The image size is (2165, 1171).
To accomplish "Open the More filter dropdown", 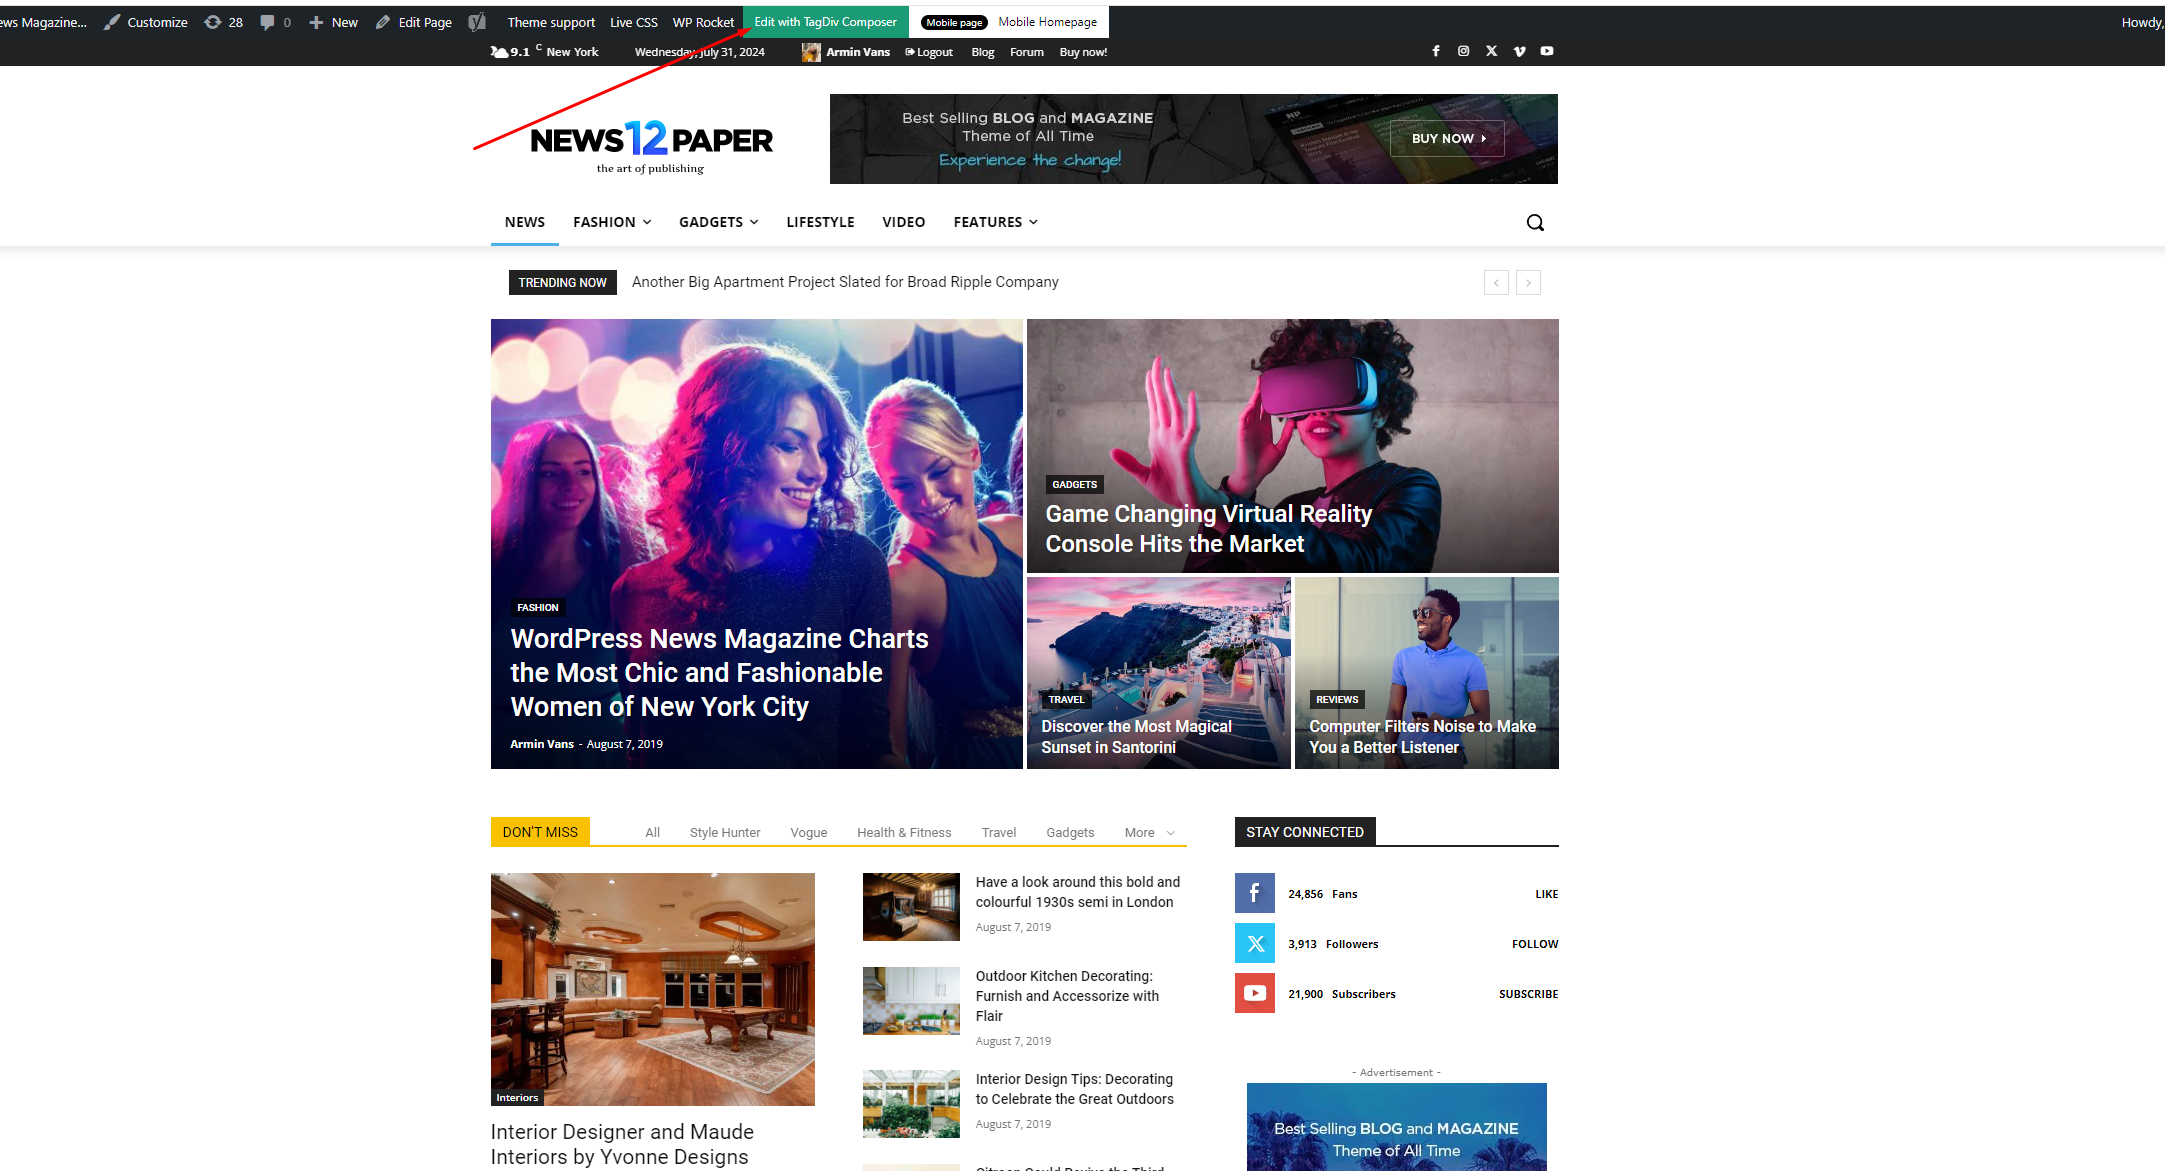I will 1149,832.
